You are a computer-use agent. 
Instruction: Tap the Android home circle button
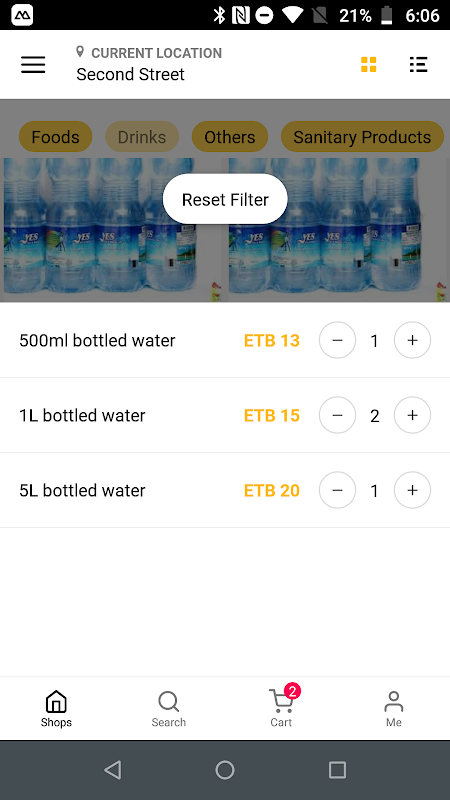click(225, 770)
